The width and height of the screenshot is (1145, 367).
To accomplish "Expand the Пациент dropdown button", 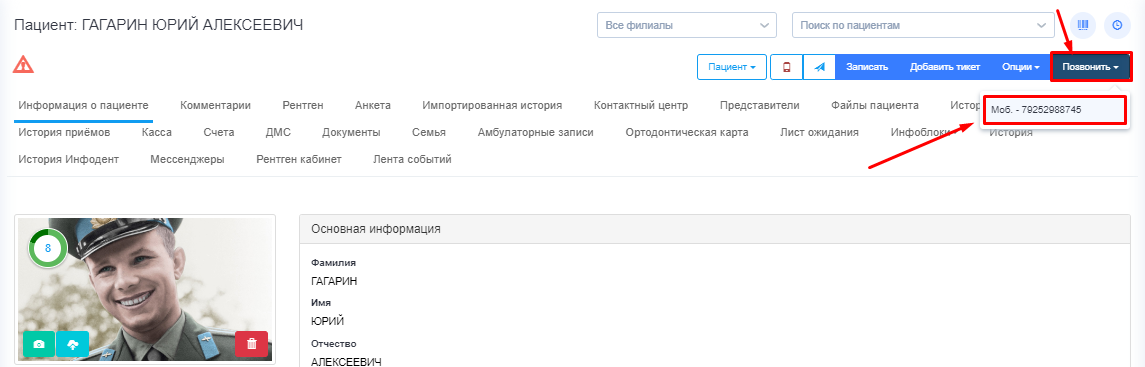I will pyautogui.click(x=732, y=66).
